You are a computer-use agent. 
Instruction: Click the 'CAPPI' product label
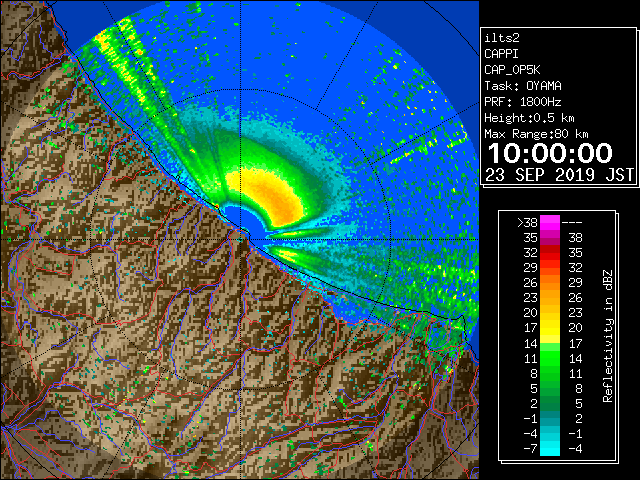pyautogui.click(x=501, y=54)
